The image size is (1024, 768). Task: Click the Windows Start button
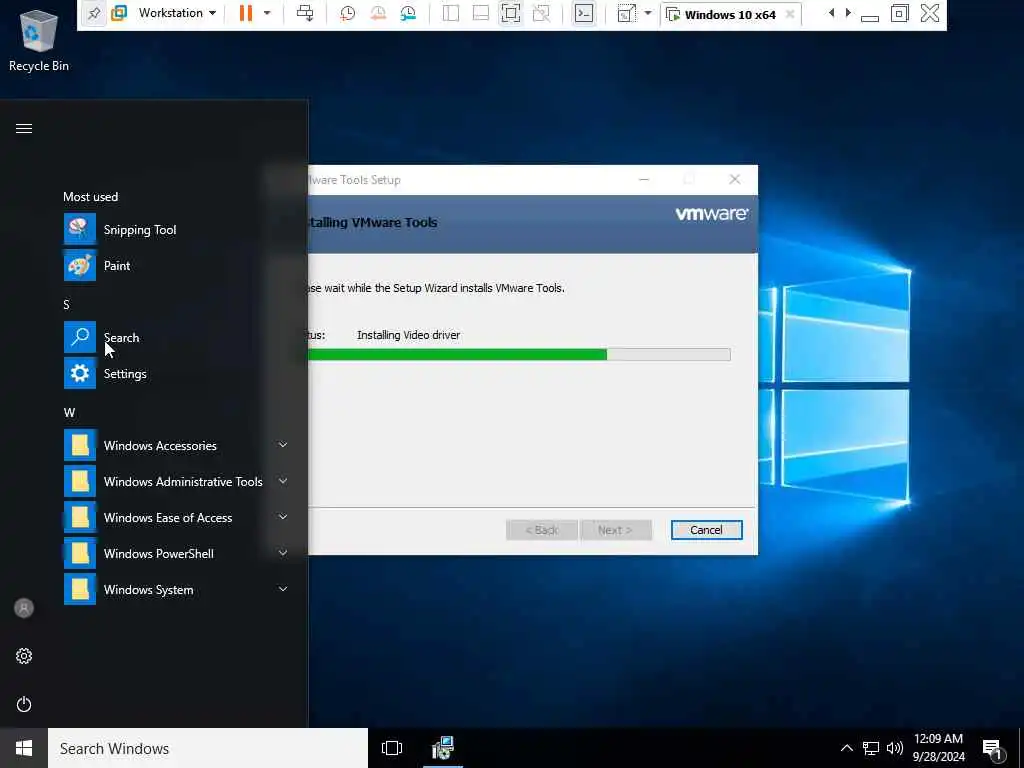click(24, 748)
